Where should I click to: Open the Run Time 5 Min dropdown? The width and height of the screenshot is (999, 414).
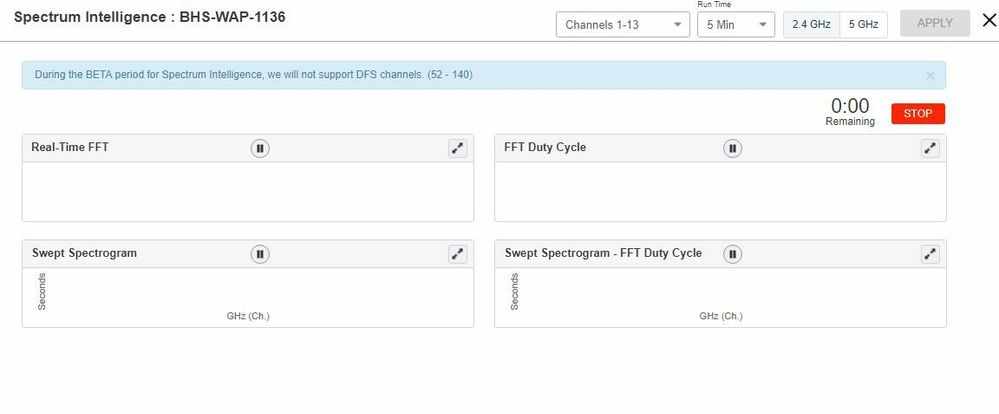[735, 24]
